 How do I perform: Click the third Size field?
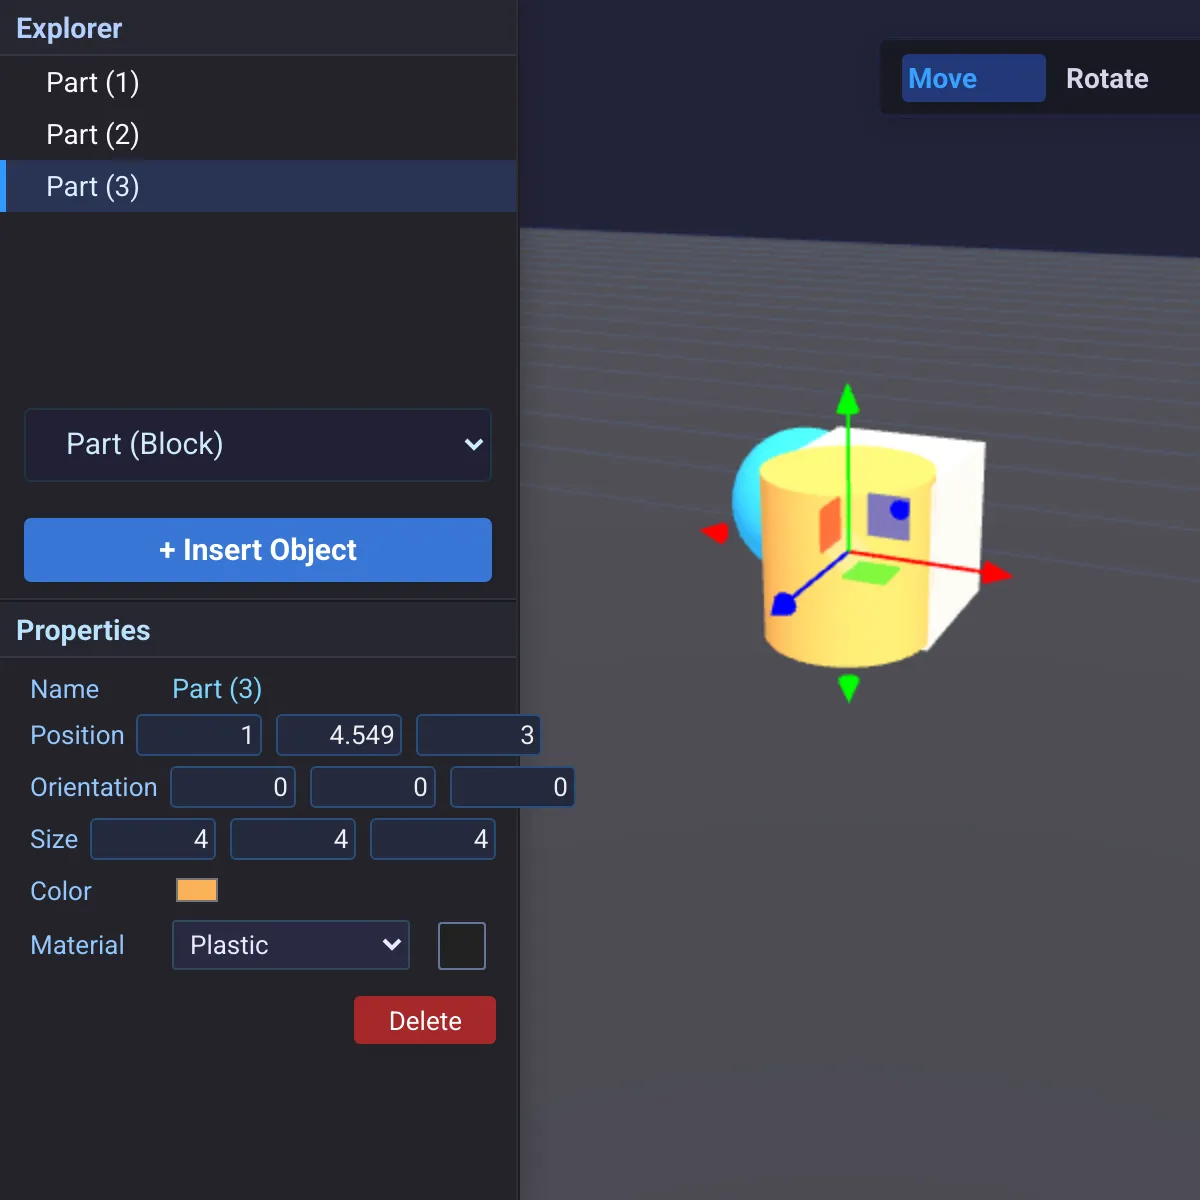(433, 839)
